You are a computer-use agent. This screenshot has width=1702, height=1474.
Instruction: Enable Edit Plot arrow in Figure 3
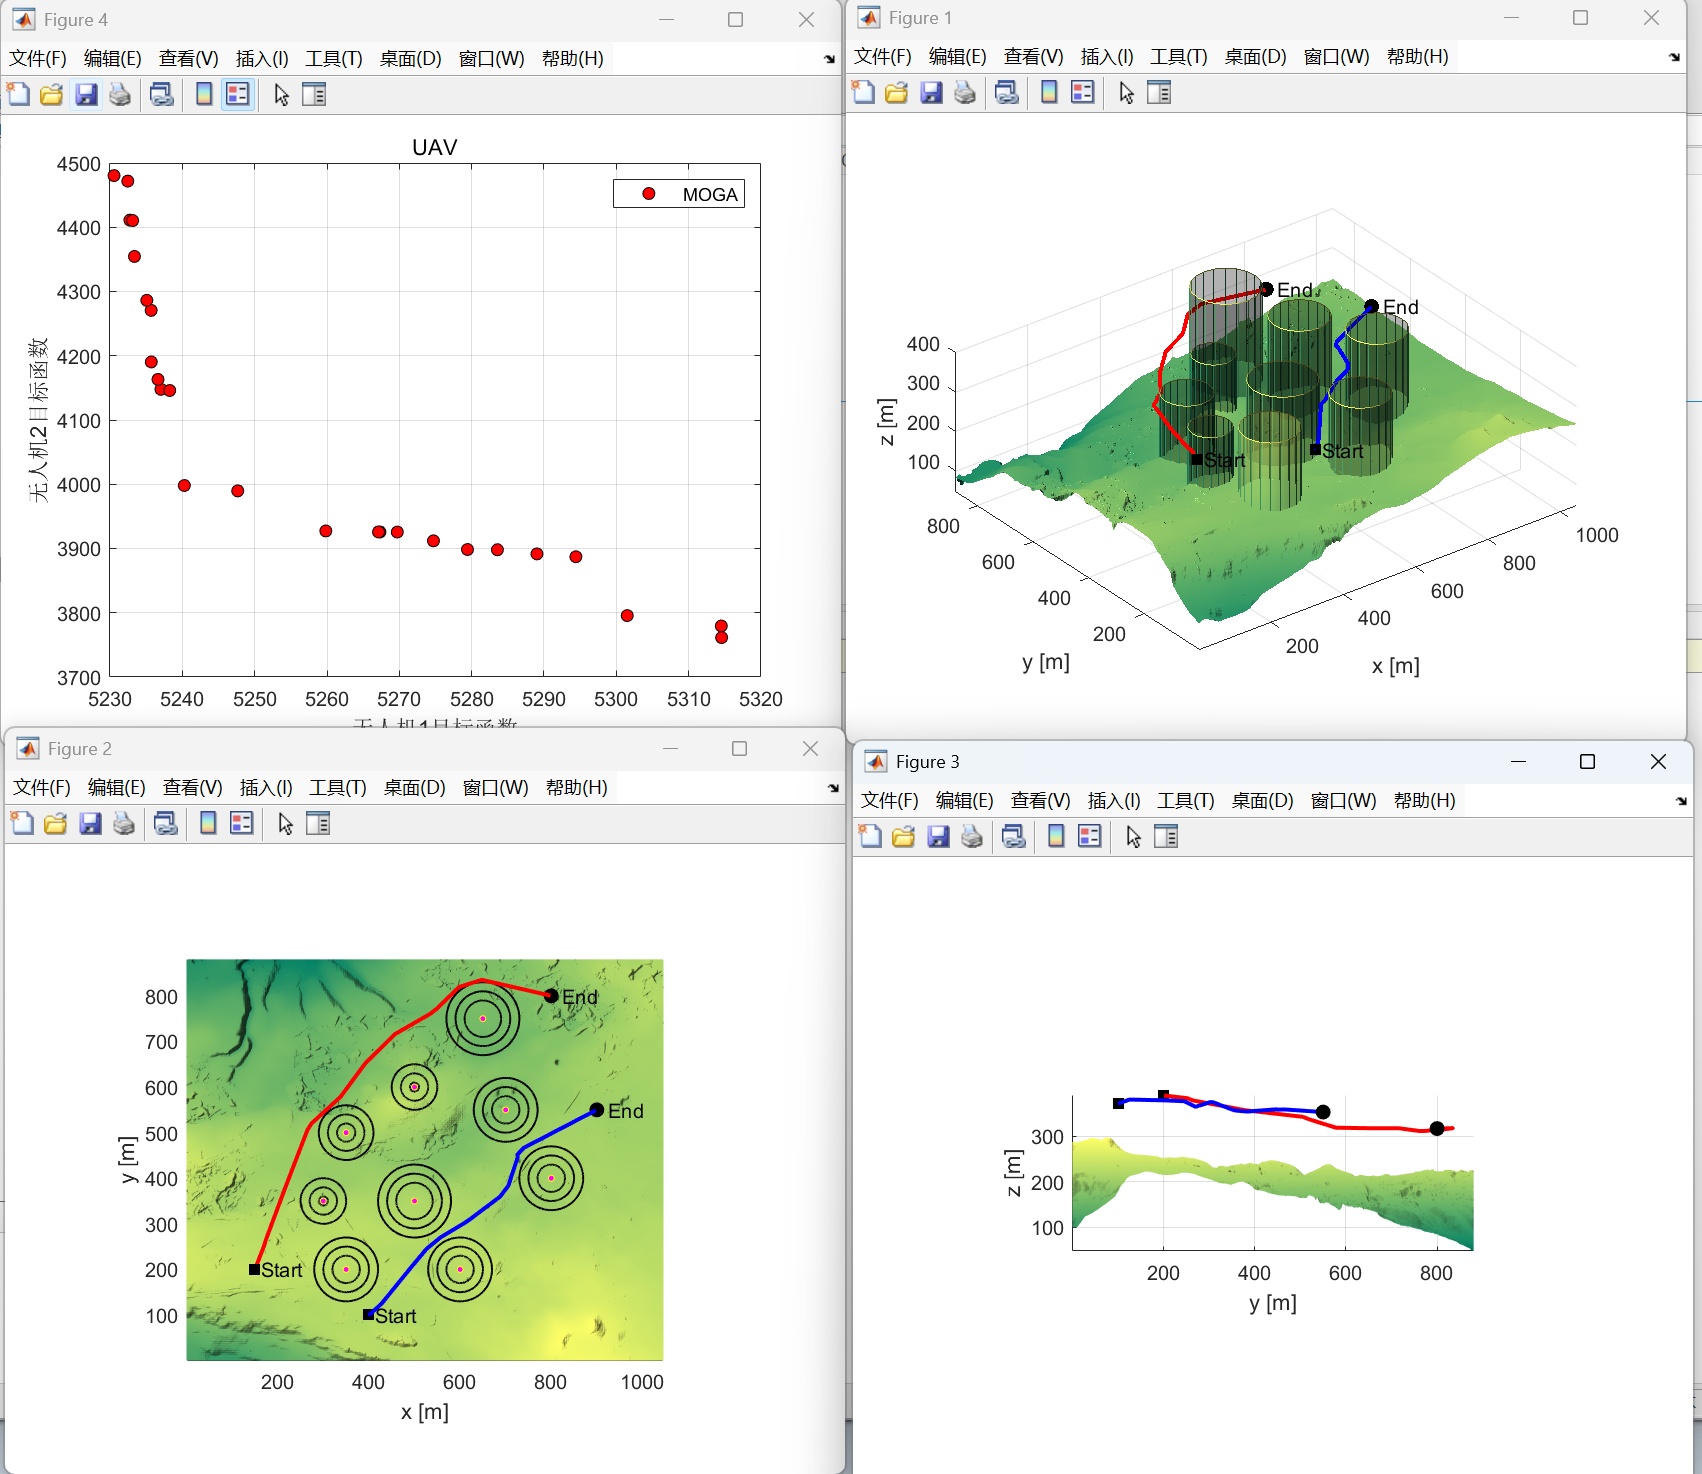pos(1133,837)
